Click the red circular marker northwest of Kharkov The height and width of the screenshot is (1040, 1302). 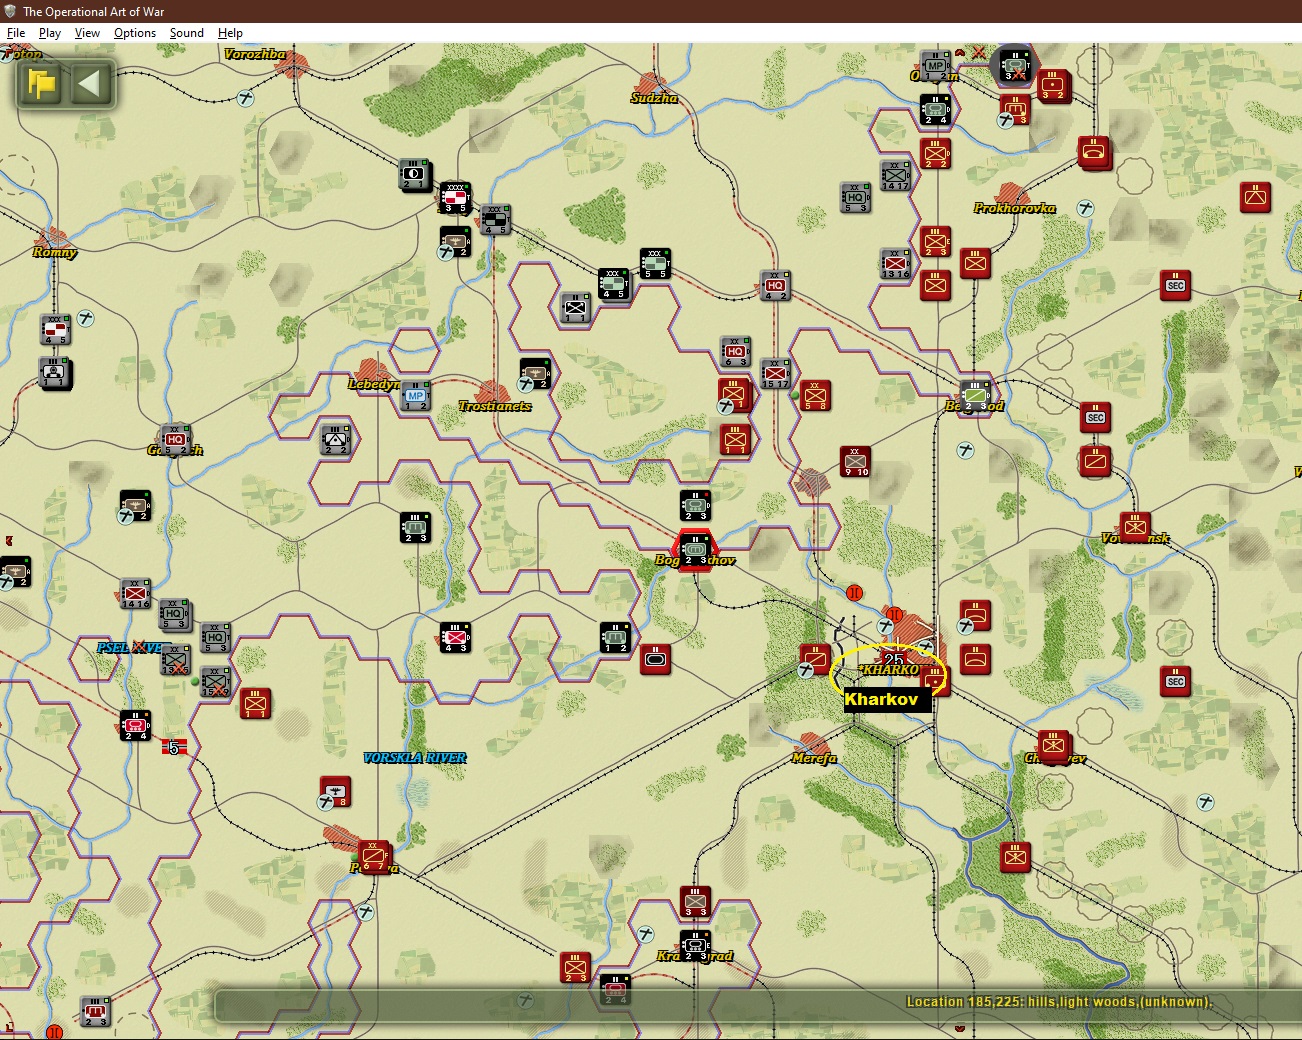point(854,593)
